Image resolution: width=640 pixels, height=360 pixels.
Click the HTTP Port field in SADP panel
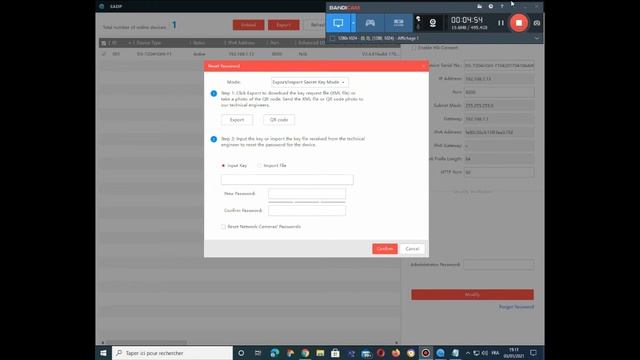(x=499, y=172)
